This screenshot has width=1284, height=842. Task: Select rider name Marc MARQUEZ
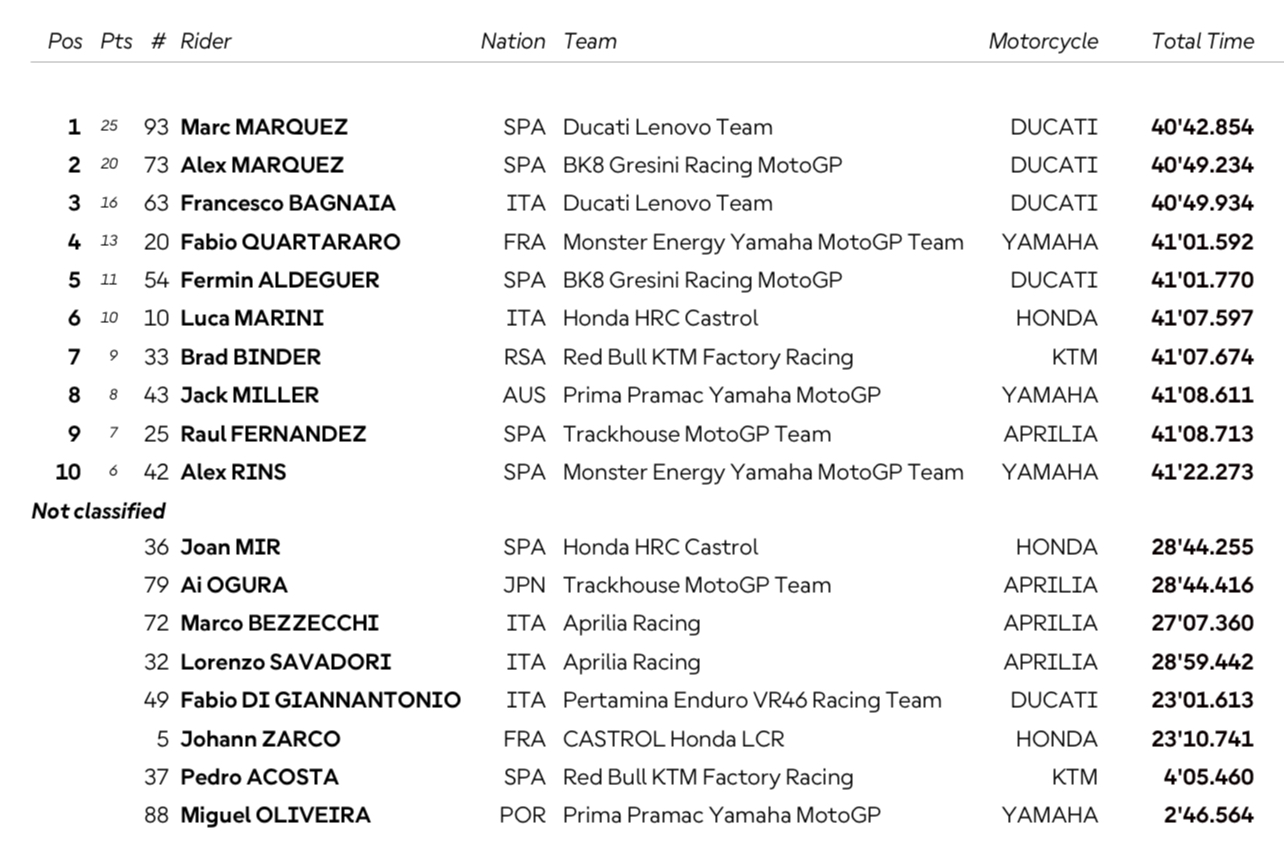coord(264,127)
